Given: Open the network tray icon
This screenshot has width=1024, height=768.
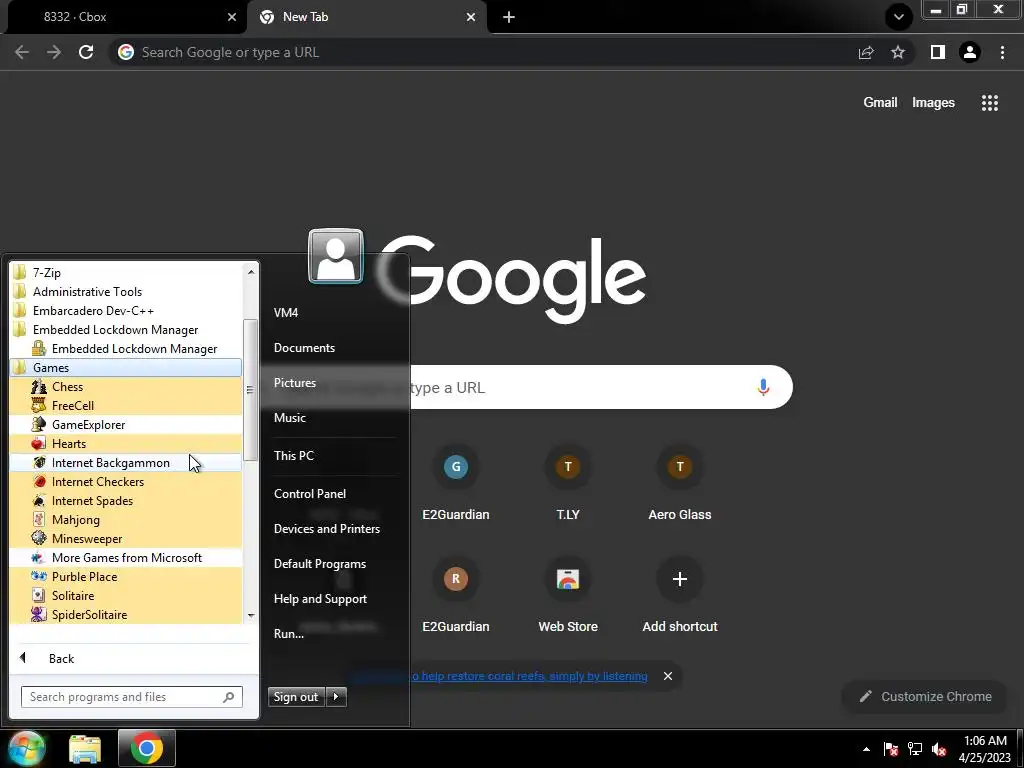Looking at the screenshot, I should [x=915, y=749].
